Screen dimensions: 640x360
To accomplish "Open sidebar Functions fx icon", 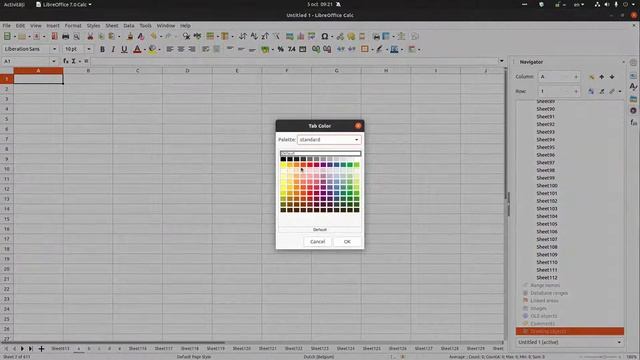I will (x=633, y=122).
